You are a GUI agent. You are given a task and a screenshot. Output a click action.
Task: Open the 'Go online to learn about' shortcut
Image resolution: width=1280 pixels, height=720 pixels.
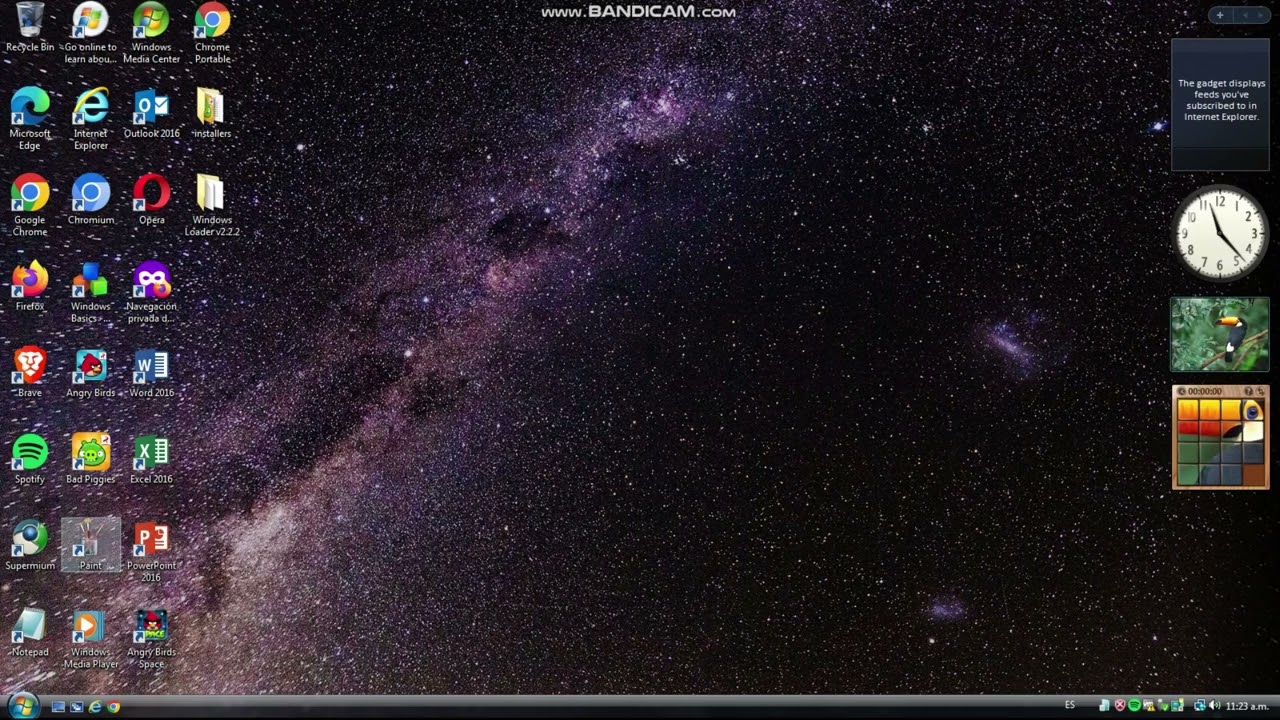pos(90,34)
